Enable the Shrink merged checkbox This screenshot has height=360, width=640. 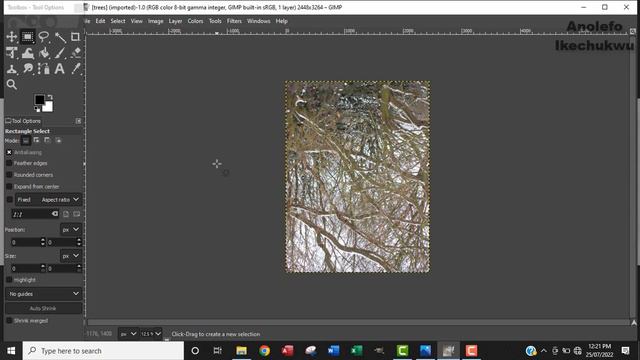point(9,321)
